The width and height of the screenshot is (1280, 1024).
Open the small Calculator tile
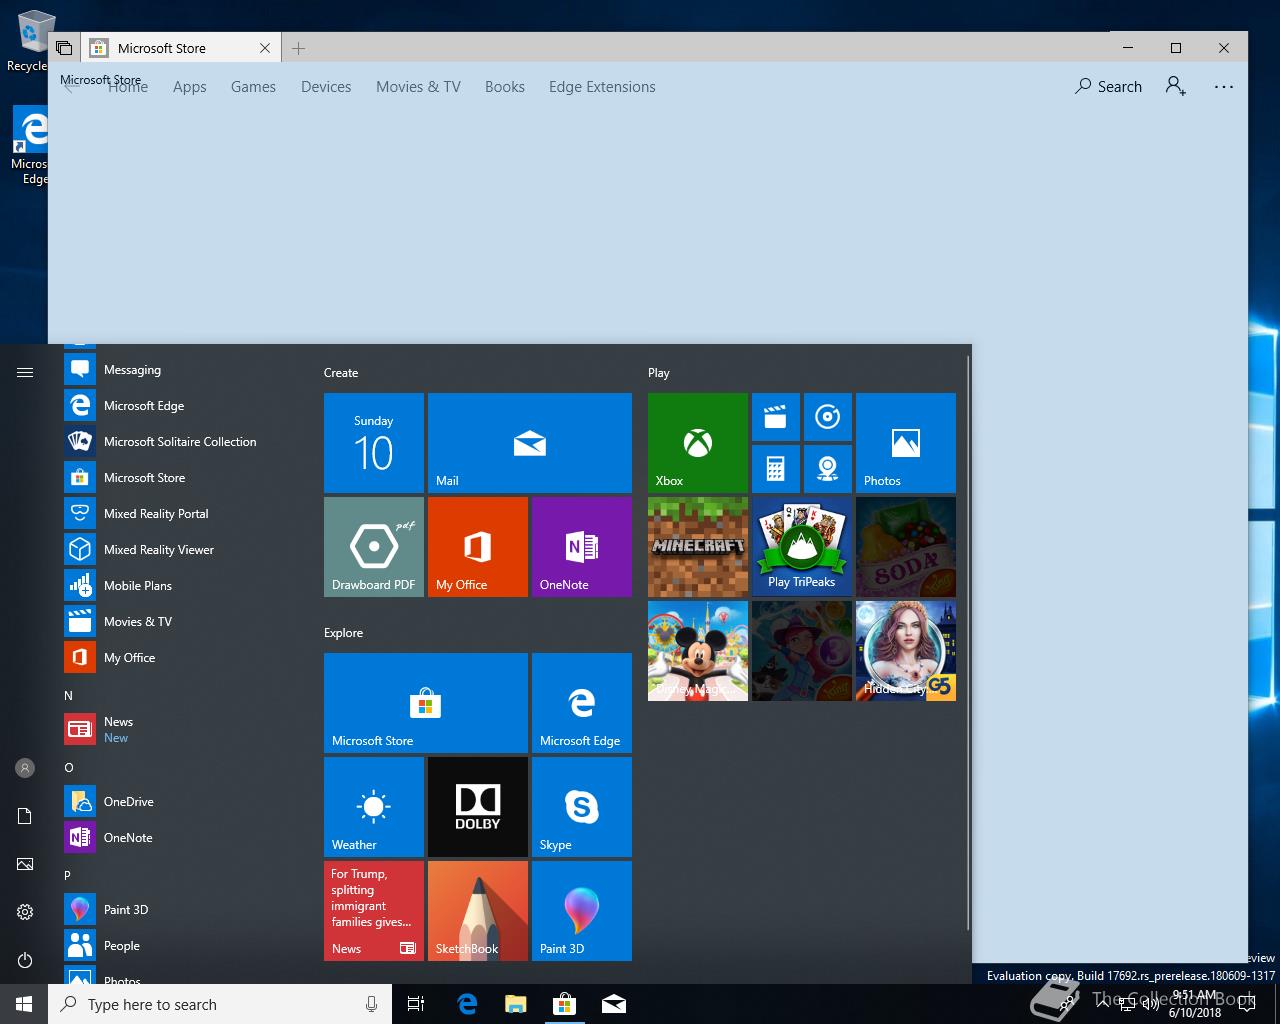(x=776, y=469)
